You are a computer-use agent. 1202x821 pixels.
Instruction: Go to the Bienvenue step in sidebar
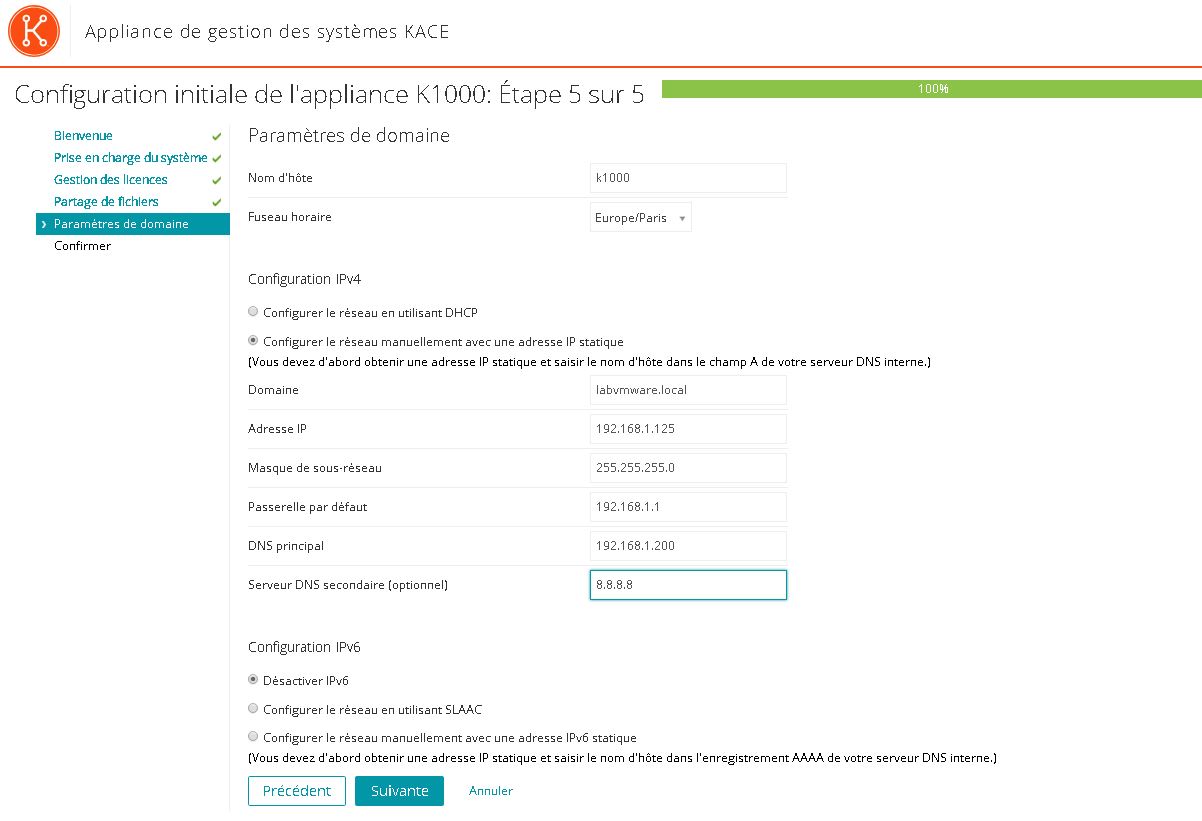coord(83,136)
